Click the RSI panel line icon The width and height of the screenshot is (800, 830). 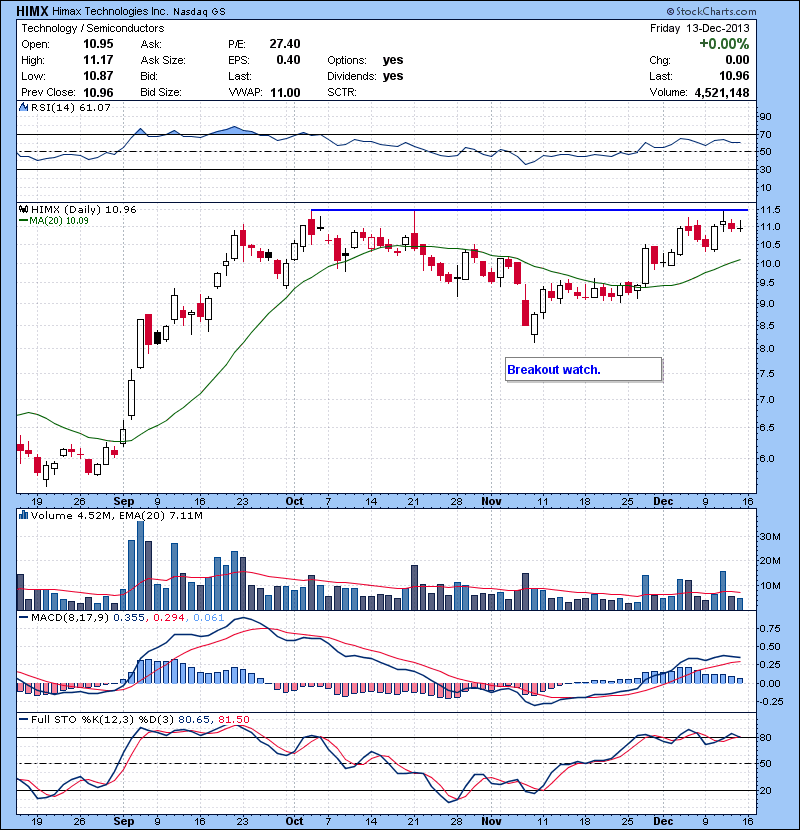(23, 107)
